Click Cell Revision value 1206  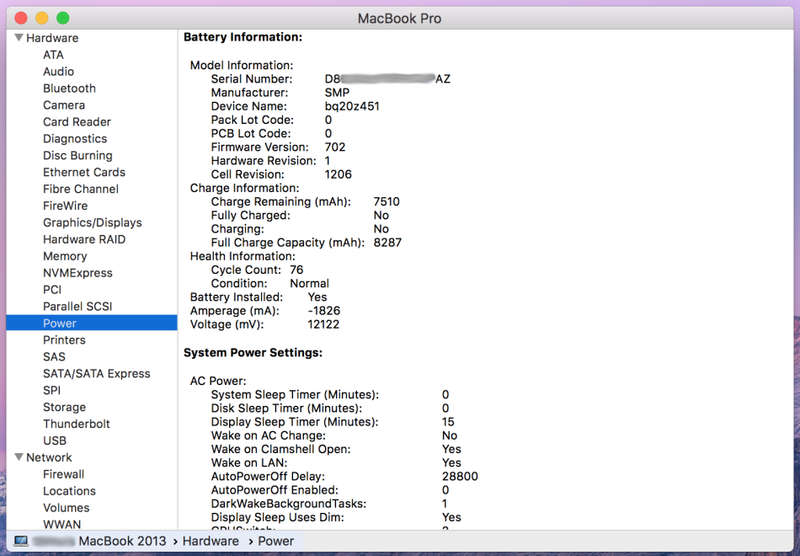[338, 174]
